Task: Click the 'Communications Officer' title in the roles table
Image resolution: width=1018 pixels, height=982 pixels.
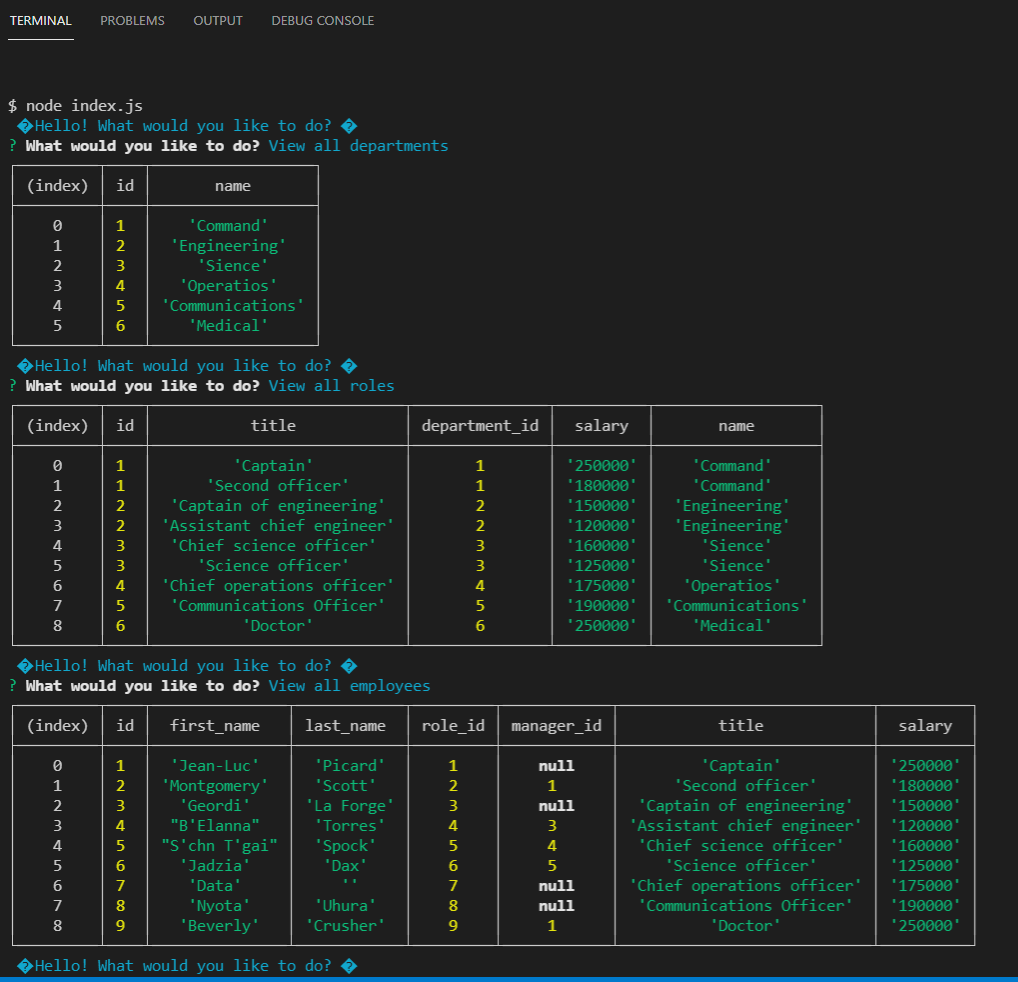Action: [x=278, y=606]
